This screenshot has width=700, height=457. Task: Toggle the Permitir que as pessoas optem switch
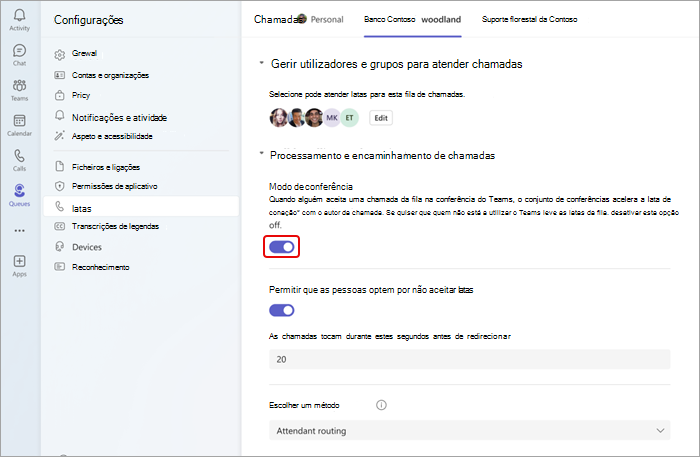pos(282,310)
